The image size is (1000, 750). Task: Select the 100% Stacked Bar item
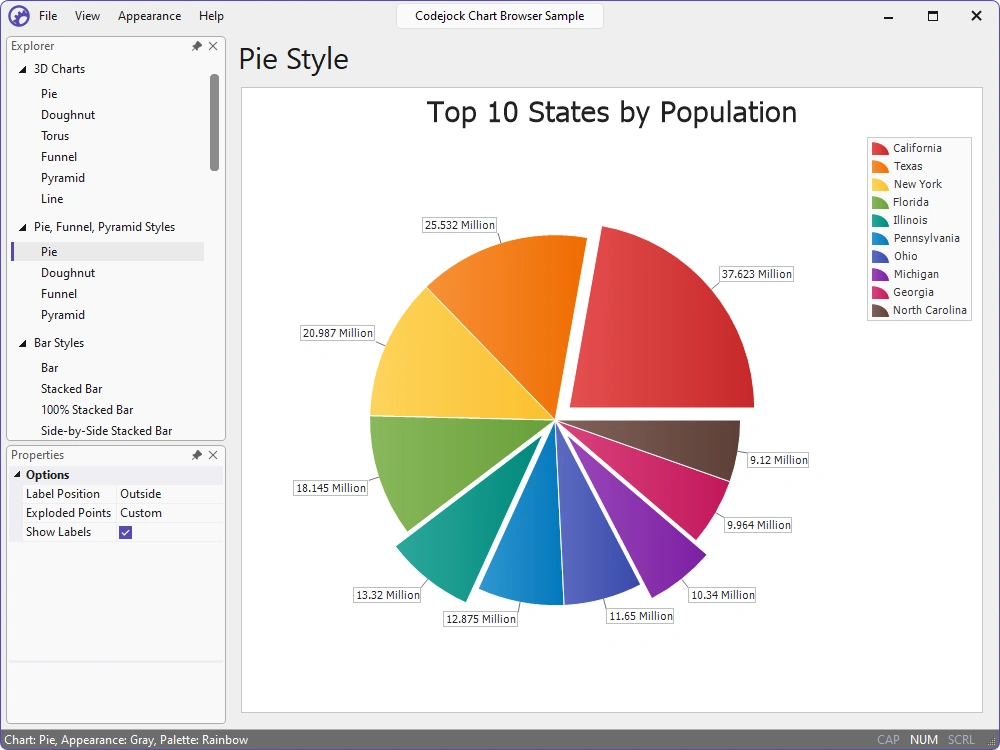pos(87,410)
